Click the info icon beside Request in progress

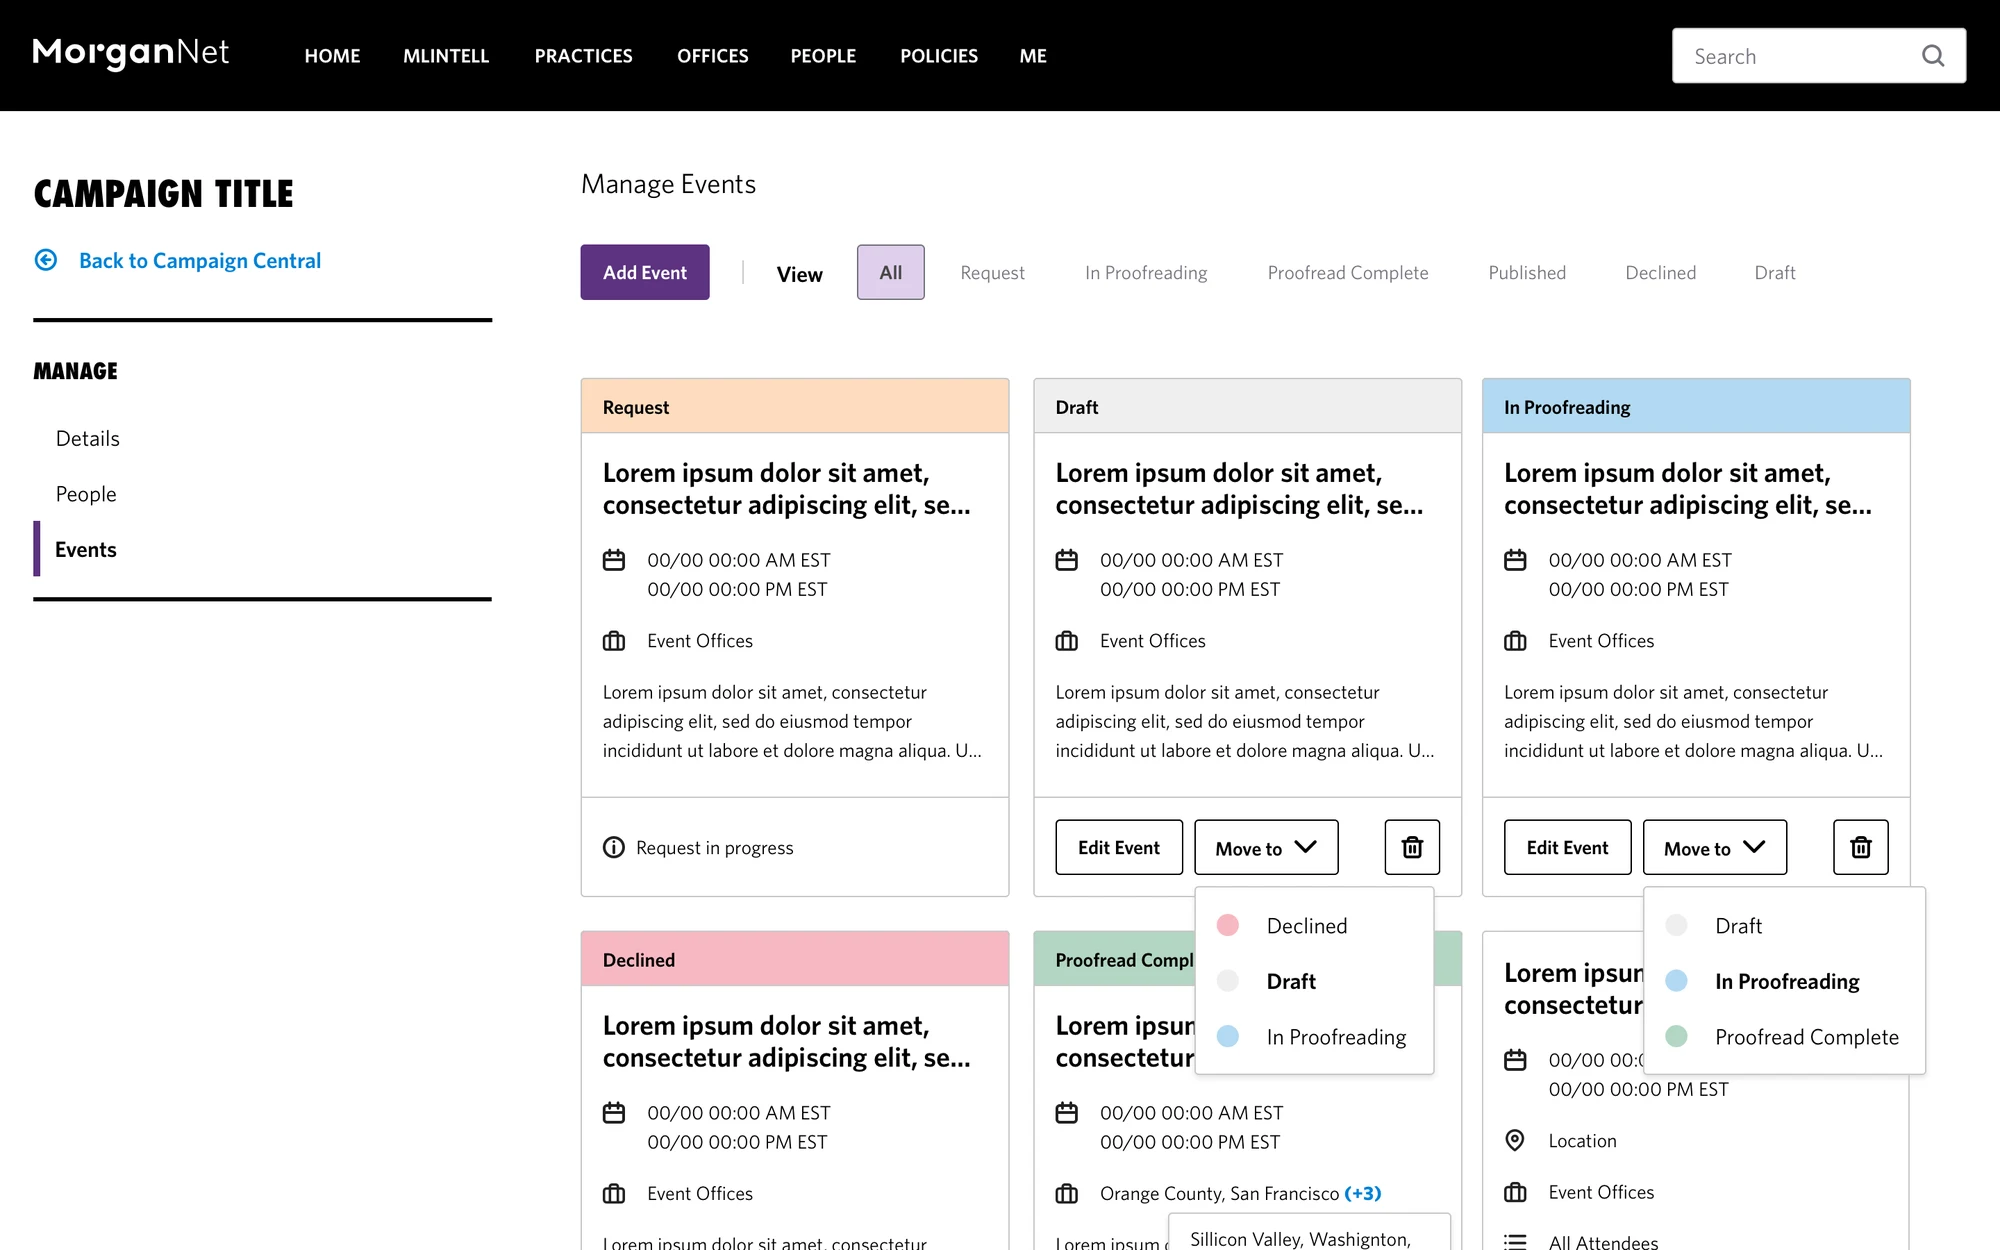coord(614,847)
